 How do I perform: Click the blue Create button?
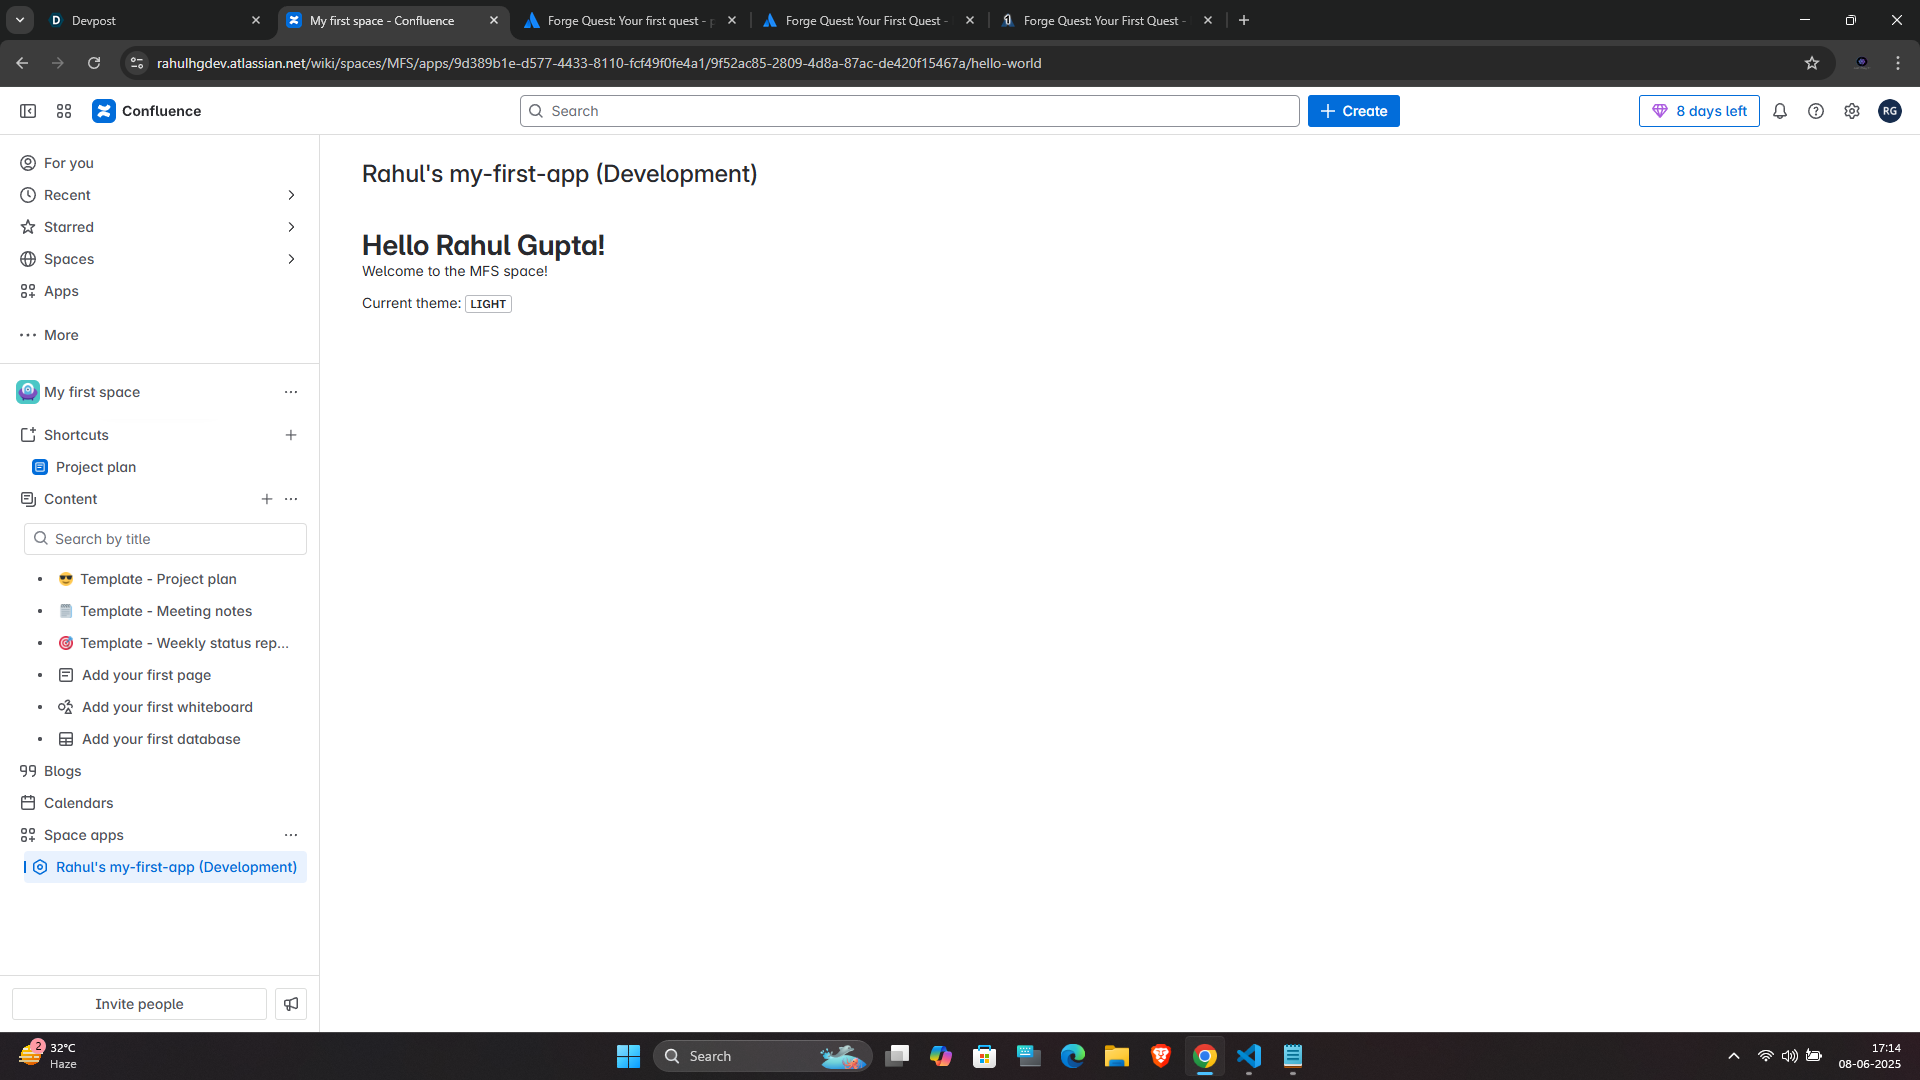click(x=1353, y=111)
